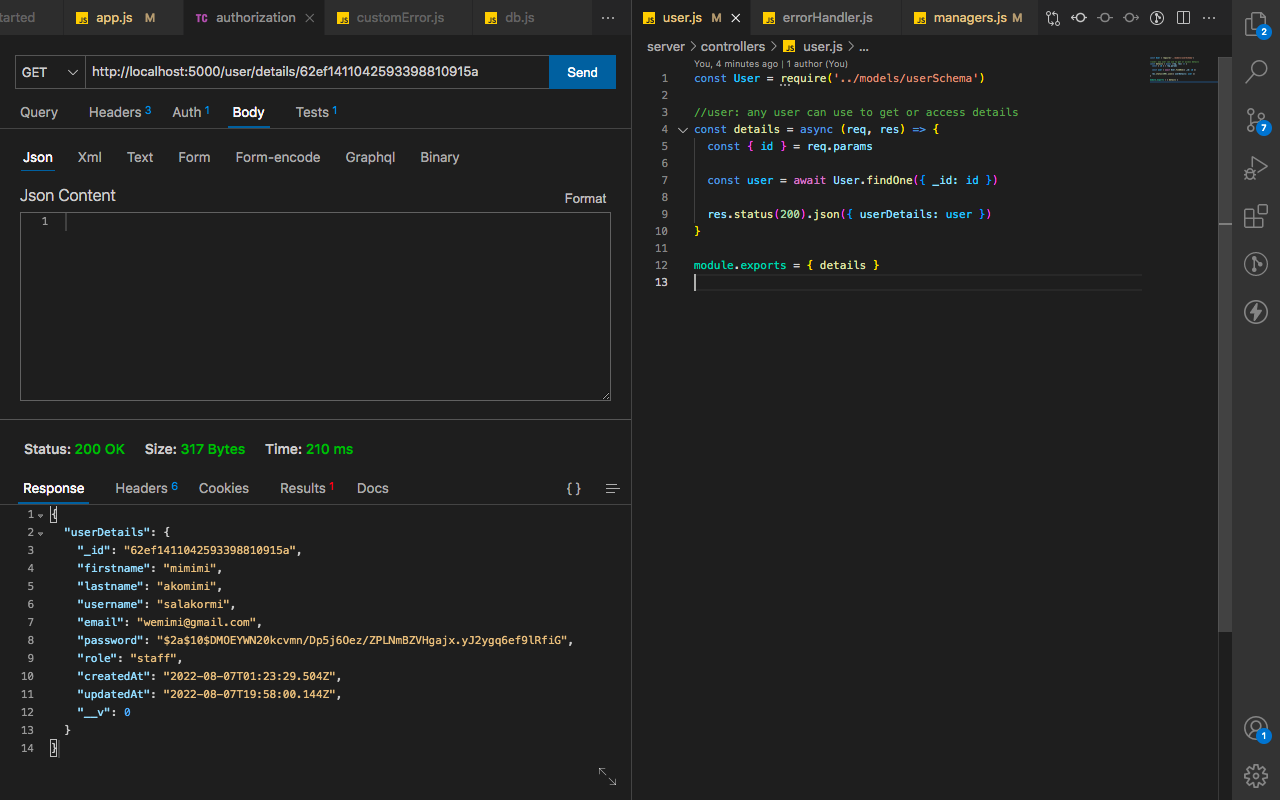Select the Xml body type
Screen dimensions: 1280x800
90,157
